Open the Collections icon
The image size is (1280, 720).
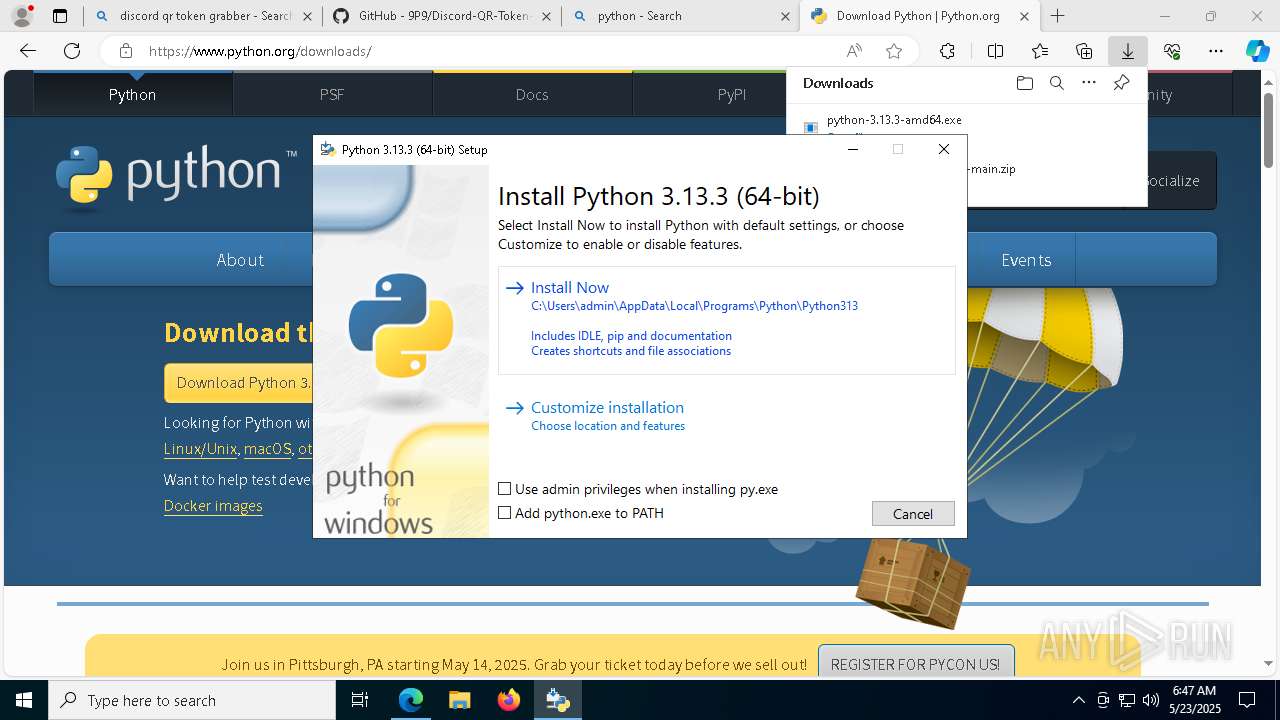(x=1084, y=51)
